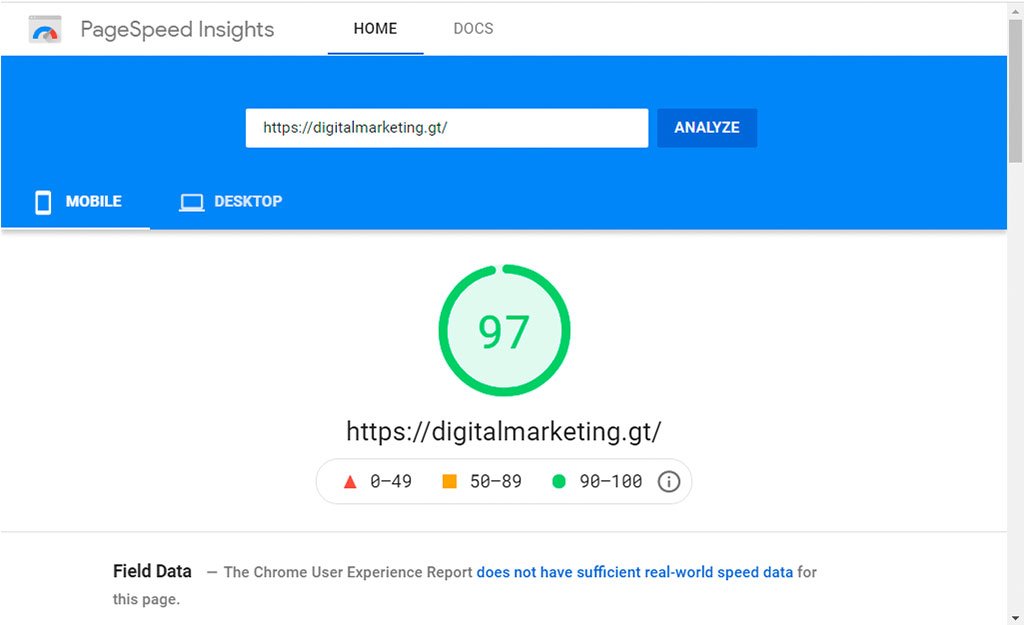Click the 0–49 range label
This screenshot has width=1024, height=625.
pyautogui.click(x=391, y=482)
